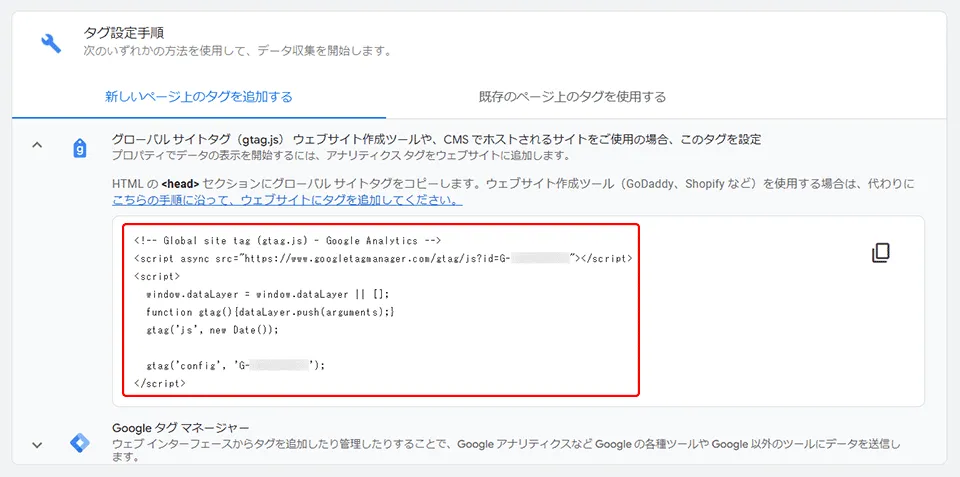Click the プロパティでデータの表示 description text
960x477 pixels.
[341, 156]
